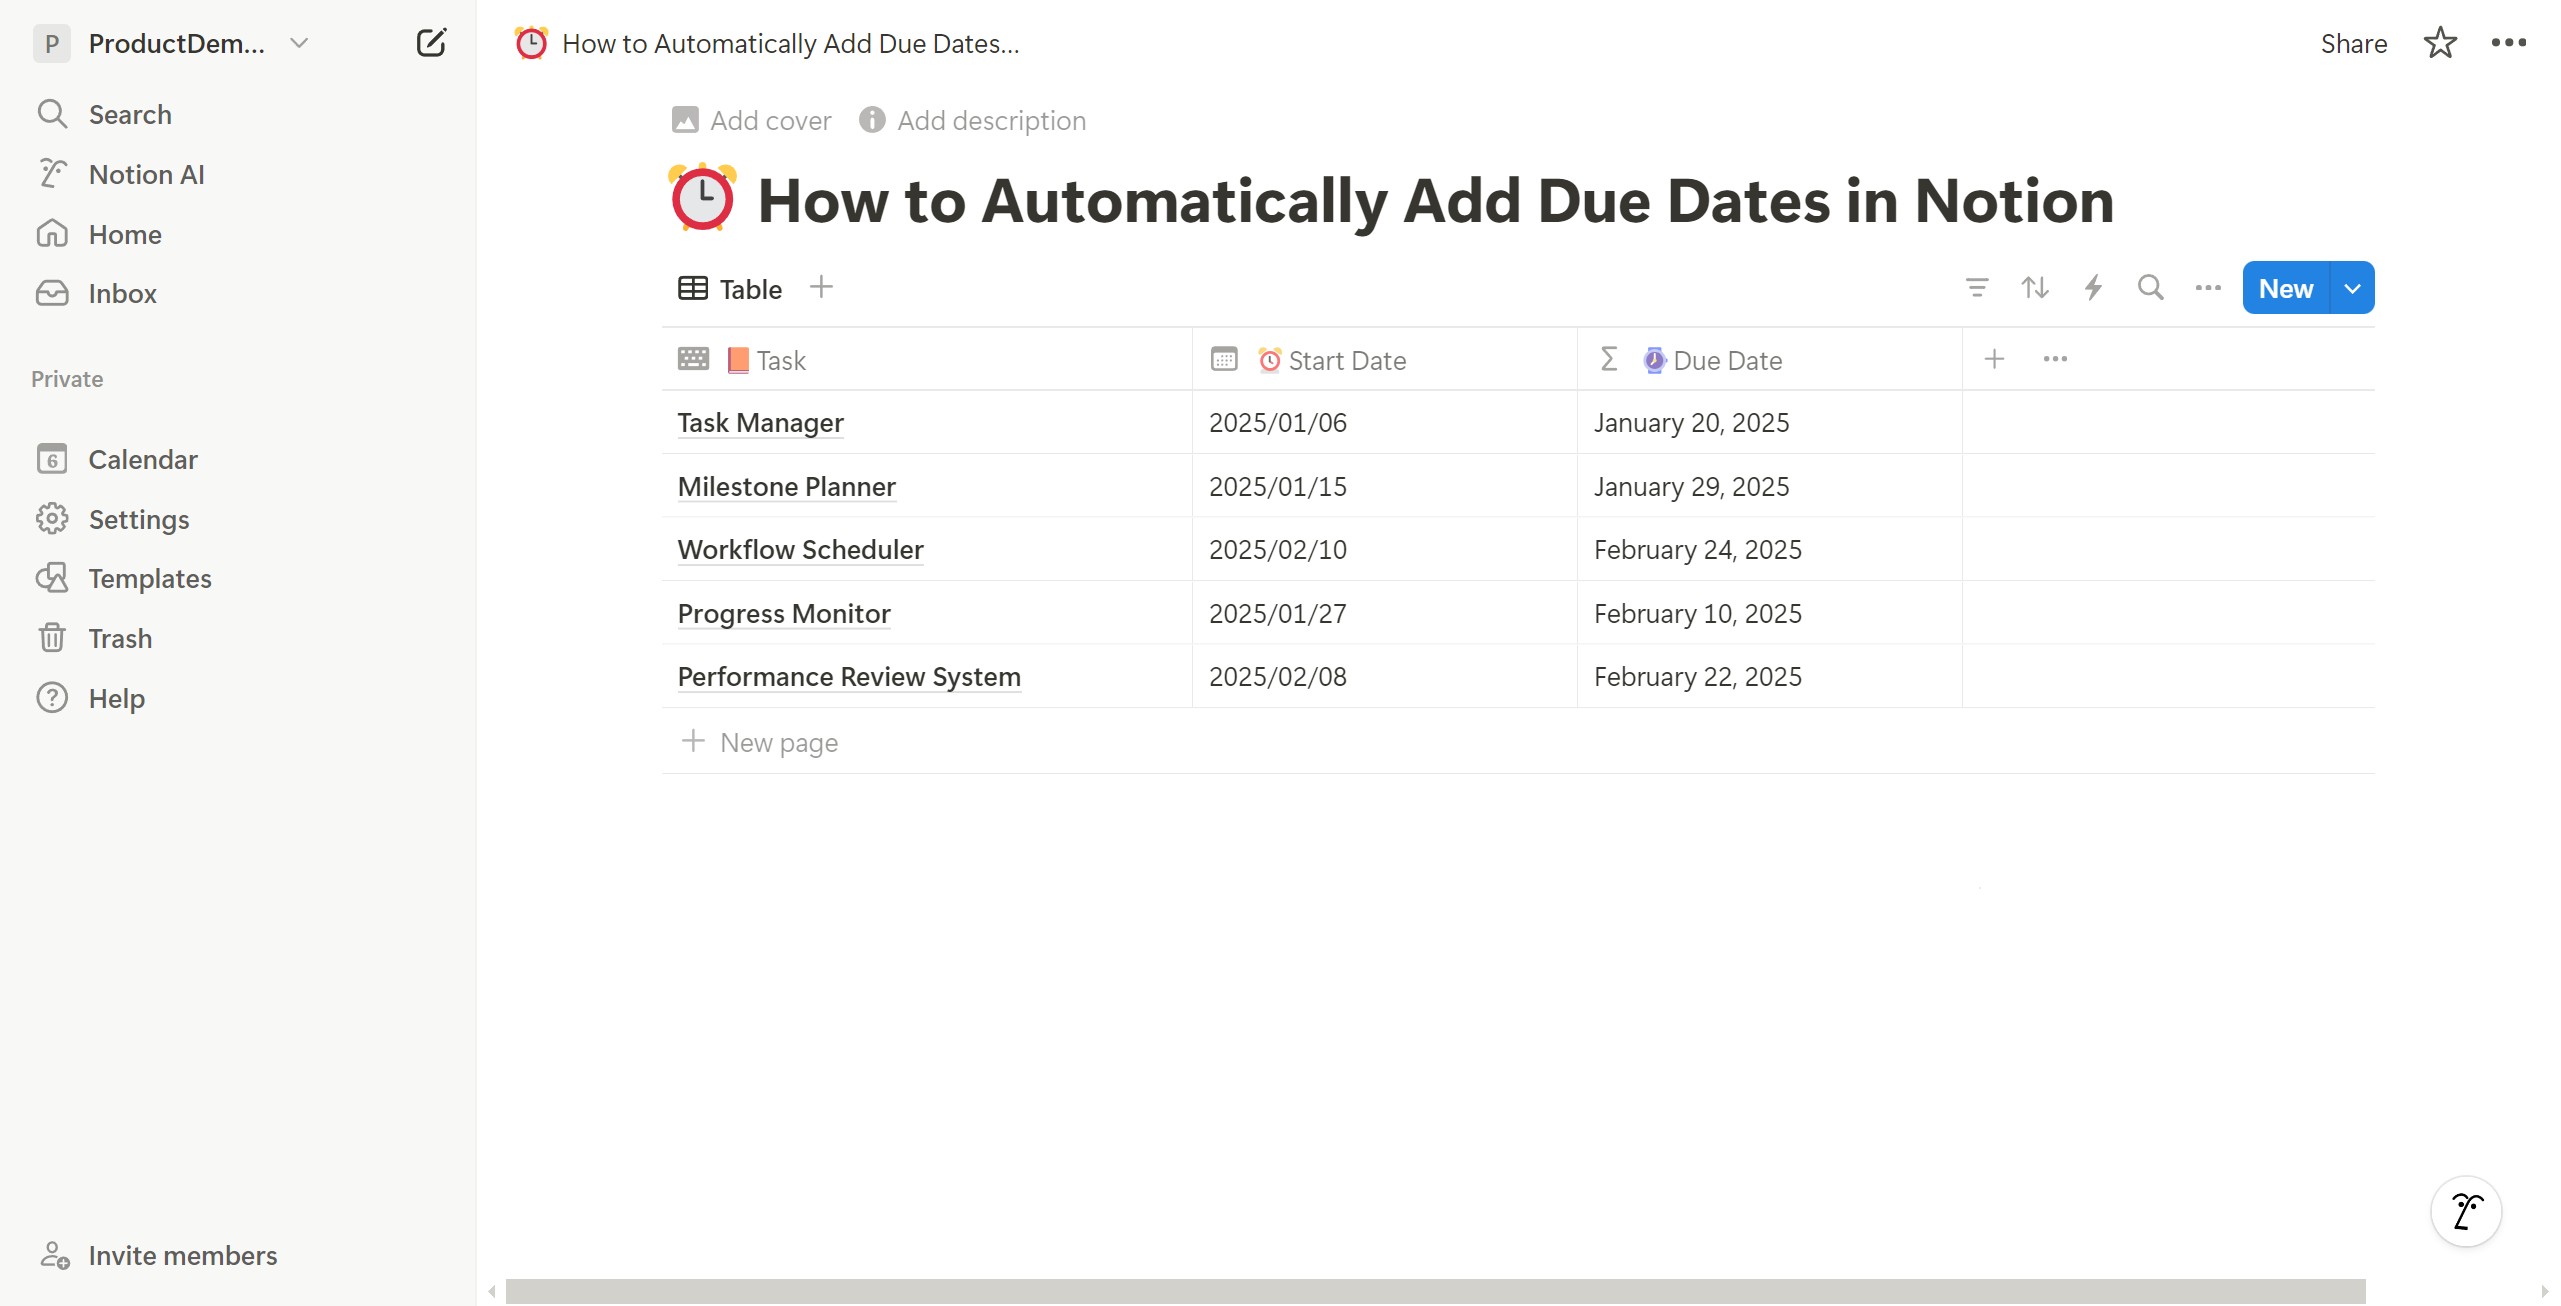Open the Milestone Planner page link

pos(786,486)
